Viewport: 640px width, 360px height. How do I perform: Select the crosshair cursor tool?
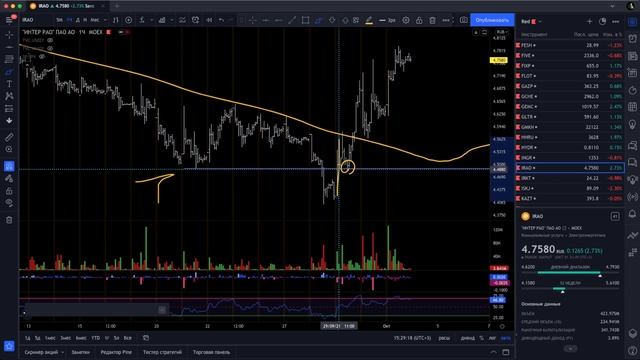[9, 35]
